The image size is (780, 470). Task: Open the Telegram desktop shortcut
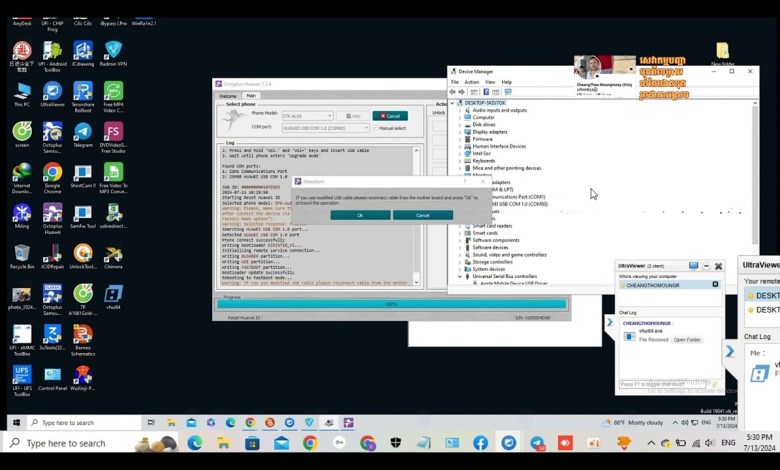[83, 133]
